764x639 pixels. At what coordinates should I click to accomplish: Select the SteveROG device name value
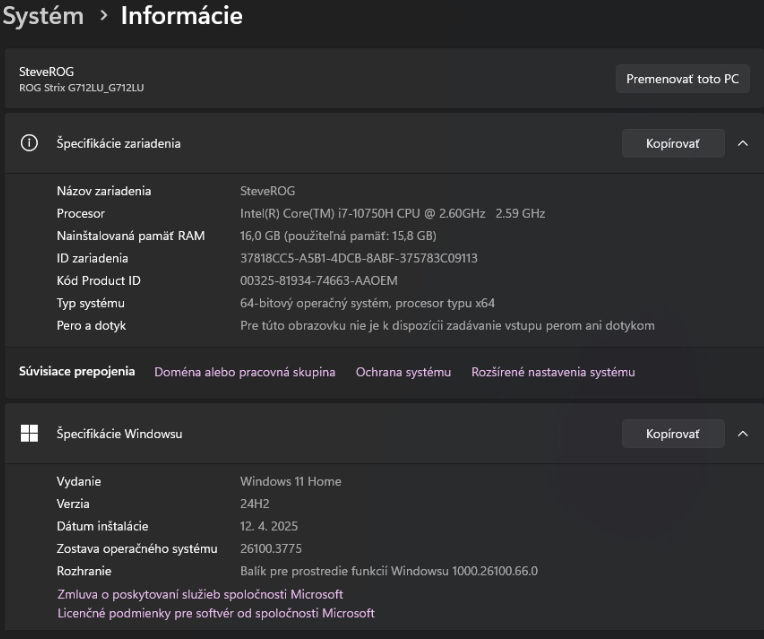coord(267,191)
